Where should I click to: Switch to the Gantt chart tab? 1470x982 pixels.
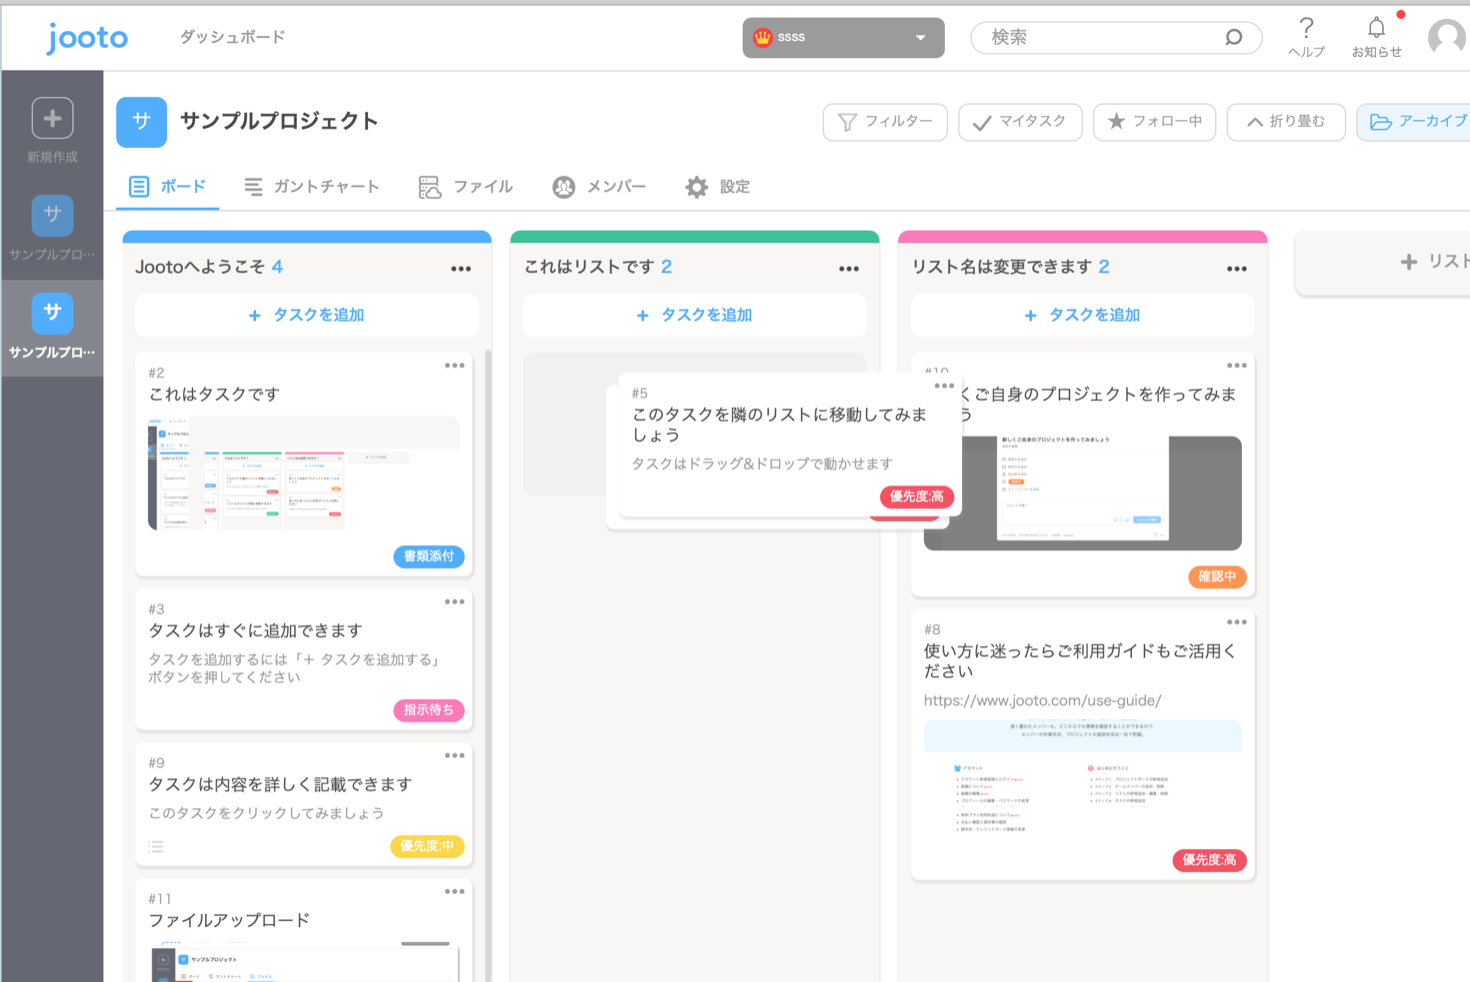click(311, 187)
